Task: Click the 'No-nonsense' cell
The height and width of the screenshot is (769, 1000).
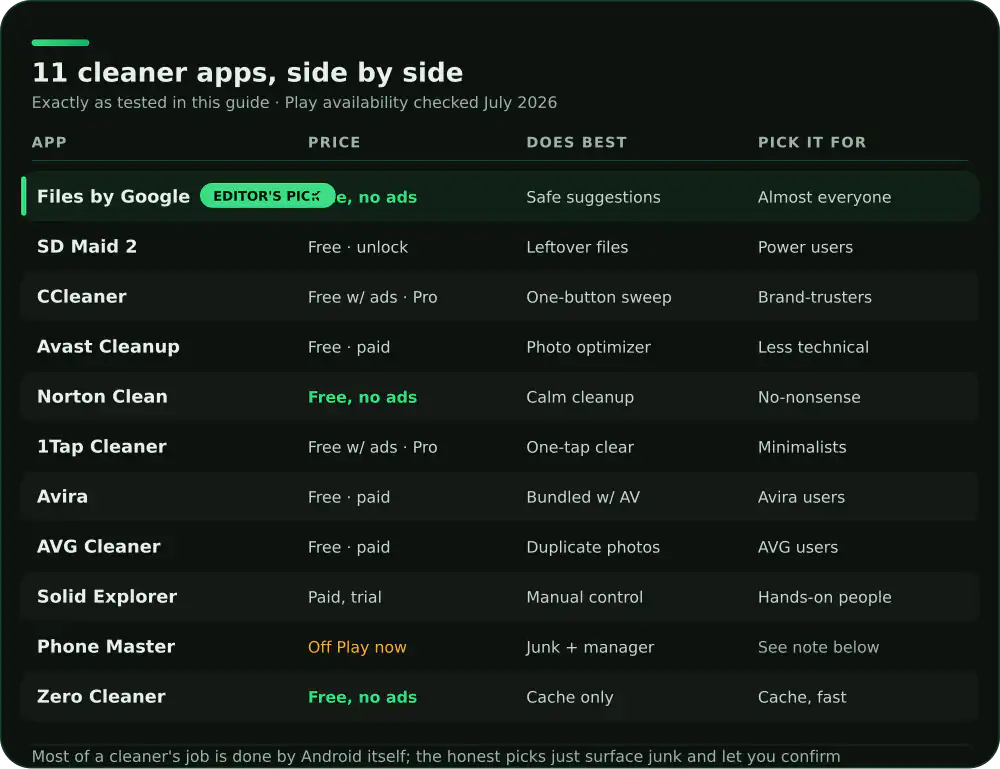Action: coord(809,397)
